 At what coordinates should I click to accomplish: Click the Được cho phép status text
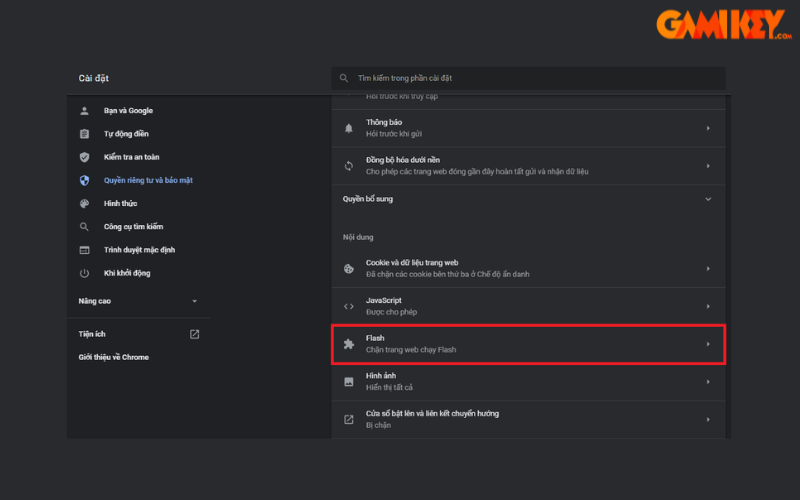[x=391, y=312]
